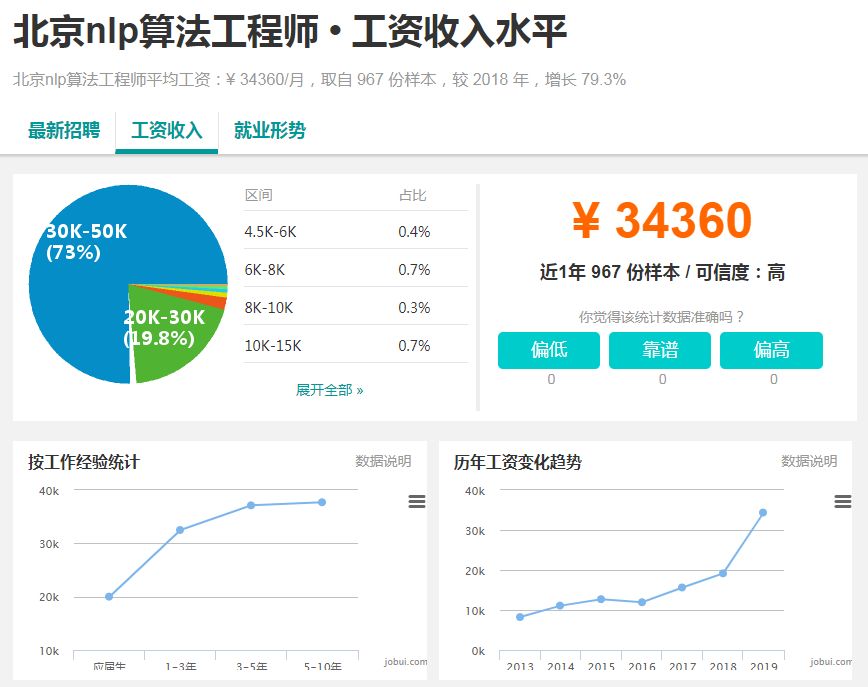Screen dimensions: 868x687
Task: Click the 区间 column header
Action: [x=259, y=195]
